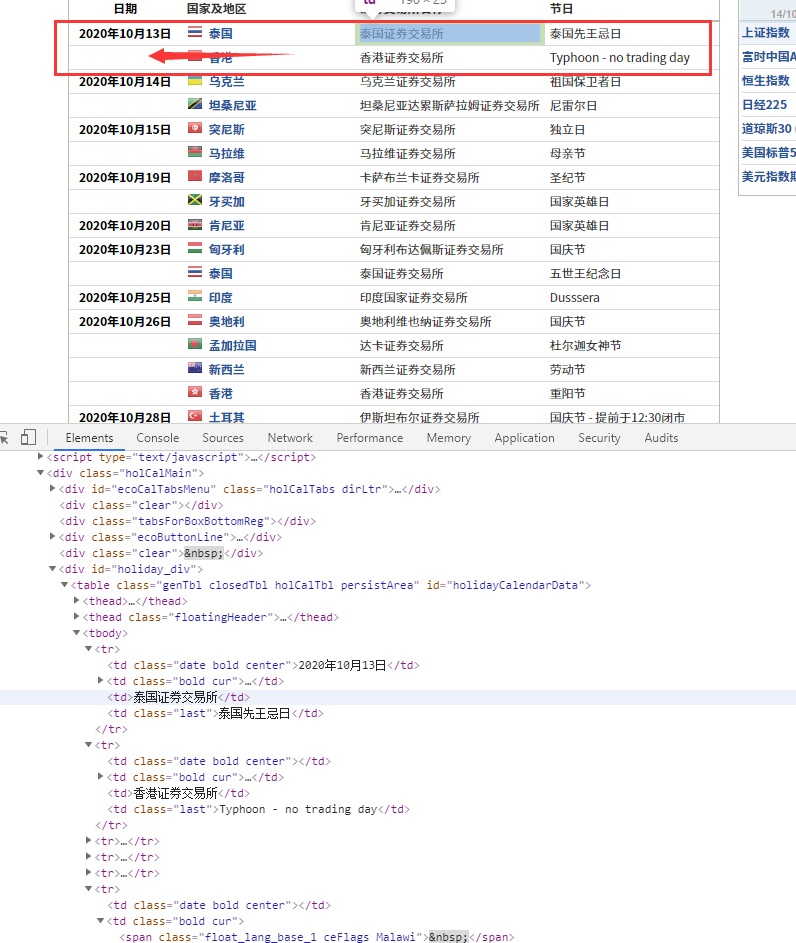Open the 摩洛哥 country link
796x943 pixels.
(227, 178)
